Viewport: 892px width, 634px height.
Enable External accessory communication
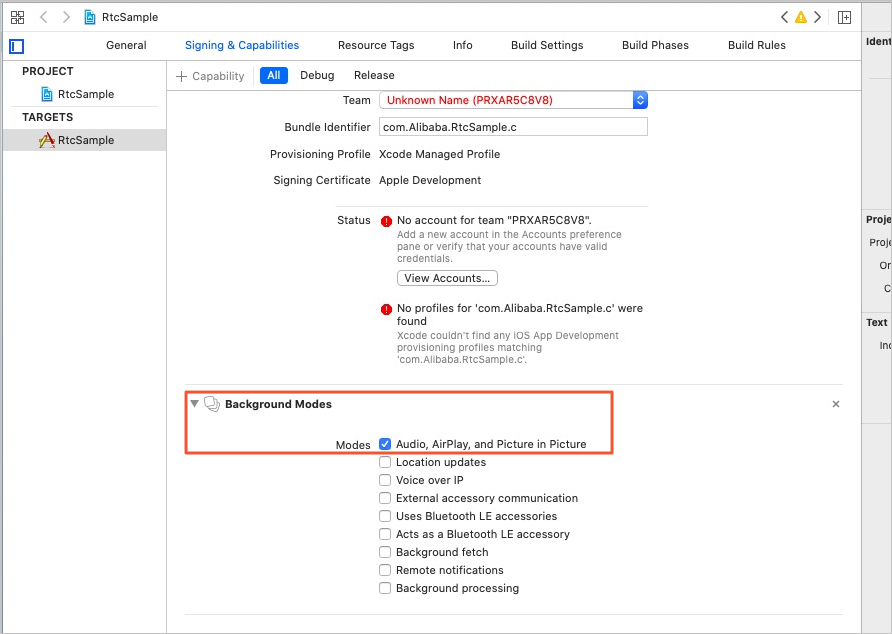tap(385, 498)
